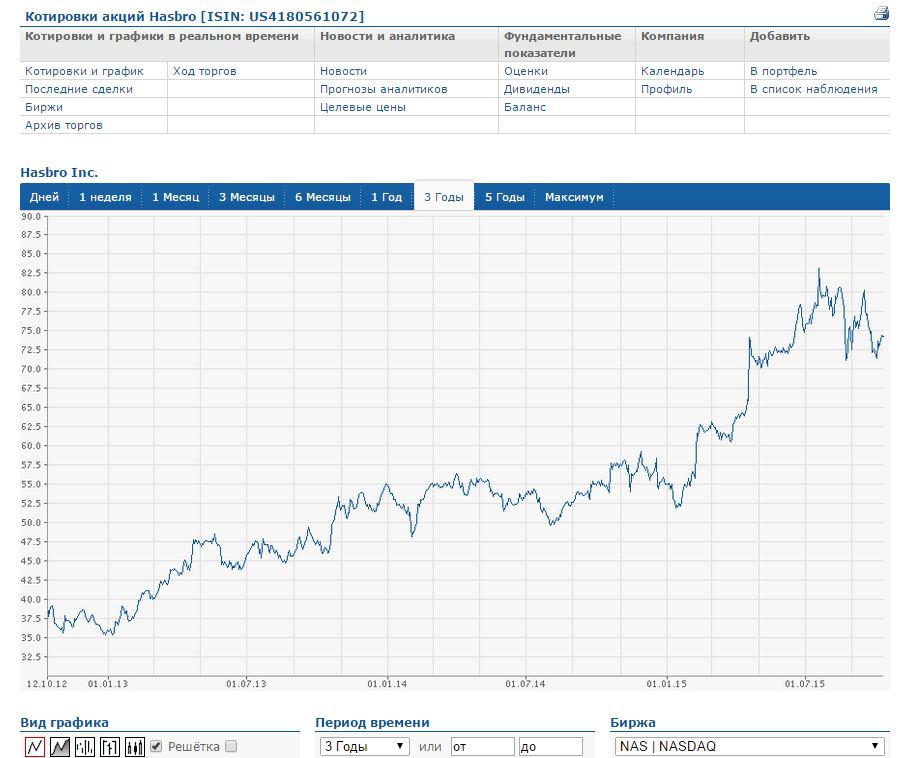Switch to the 1 неделя tab

tap(106, 197)
